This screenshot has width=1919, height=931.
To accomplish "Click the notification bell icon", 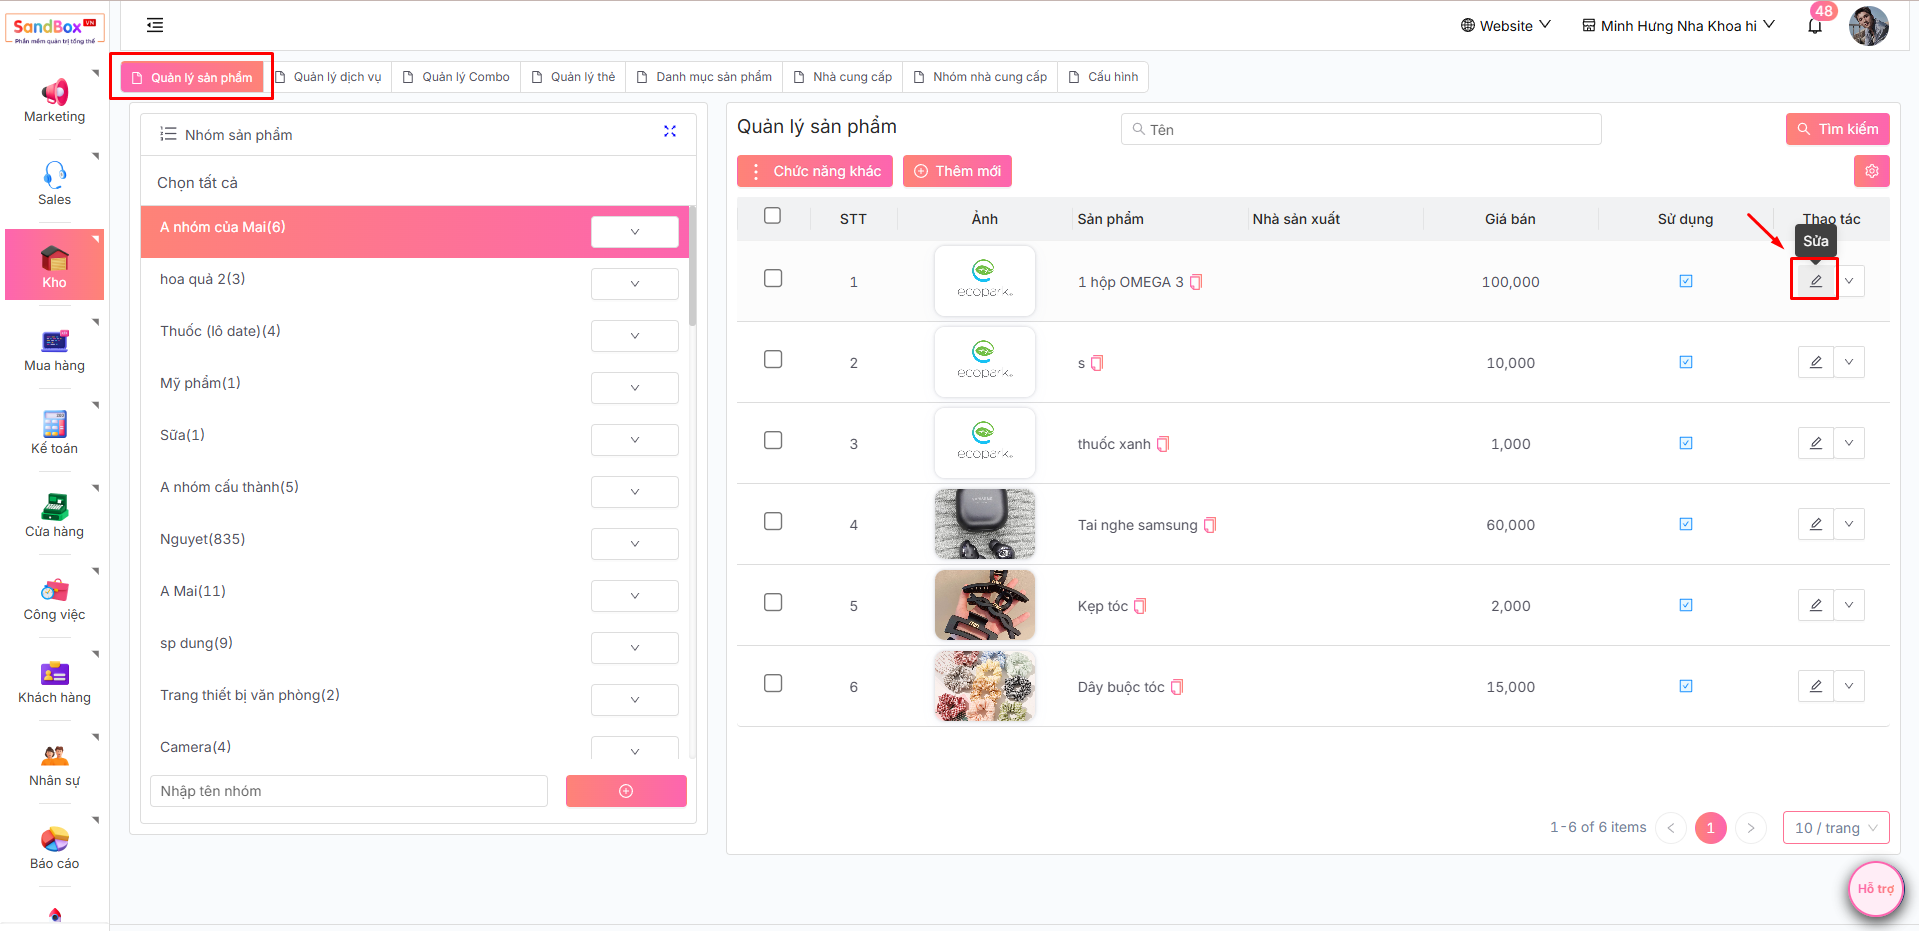I will [x=1814, y=26].
